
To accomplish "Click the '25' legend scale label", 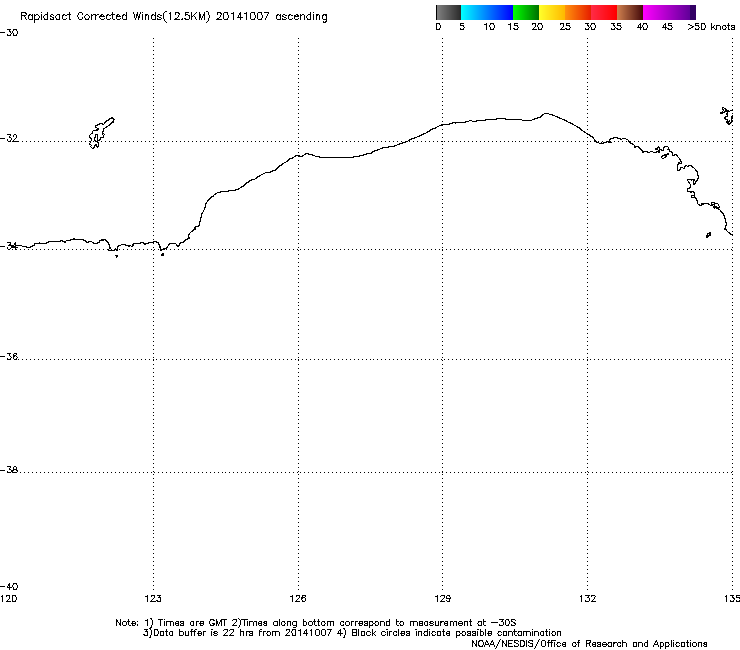I will point(565,27).
